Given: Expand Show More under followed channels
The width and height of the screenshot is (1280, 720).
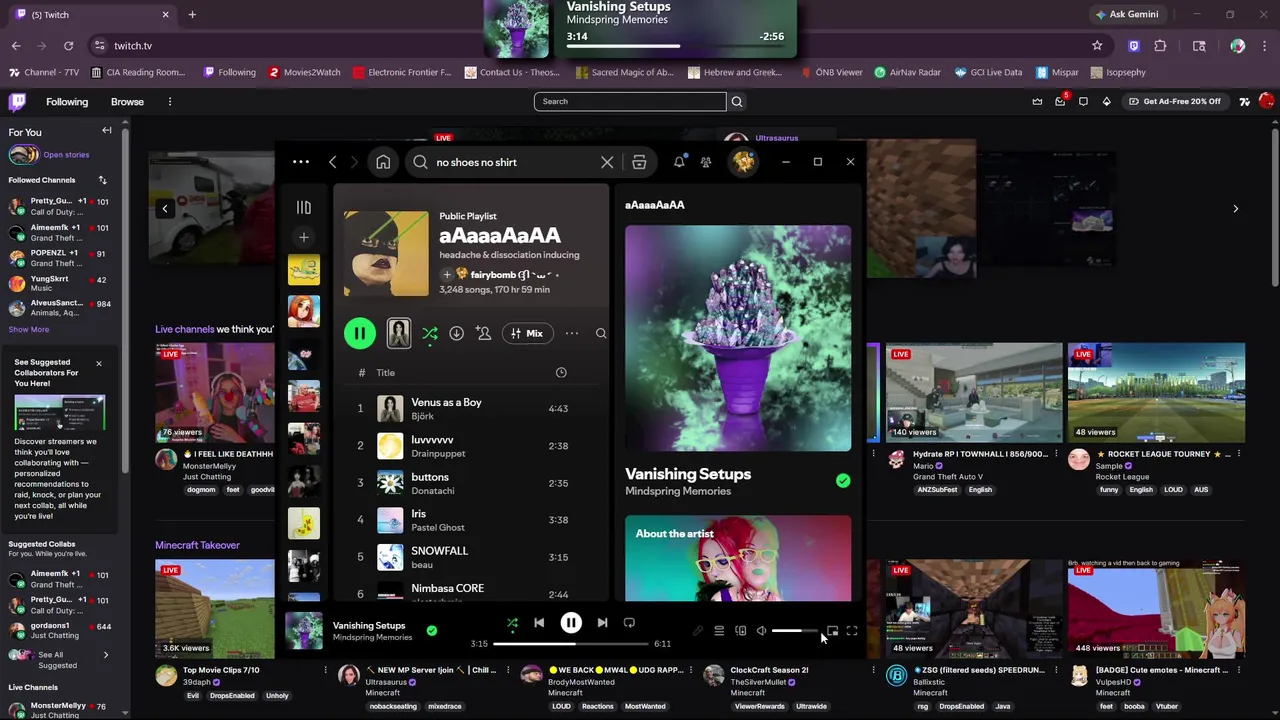Looking at the screenshot, I should coord(29,329).
